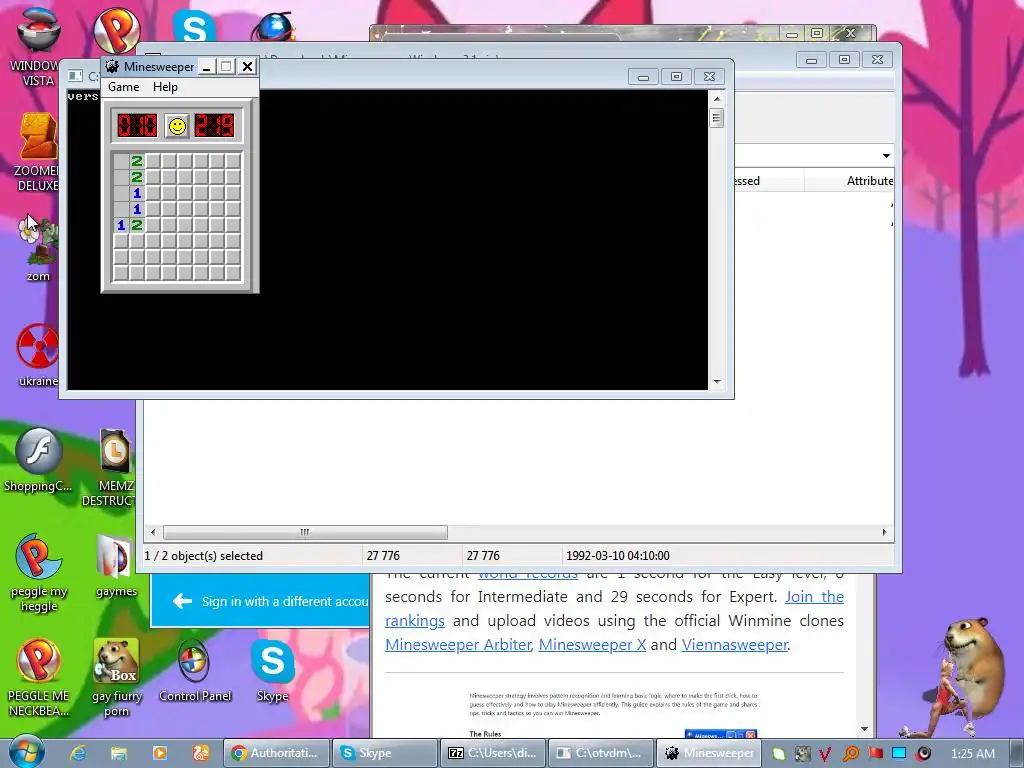Click the topmost green 2 in Minesweeper grid
Image resolution: width=1024 pixels, height=768 pixels.
[x=136, y=161]
